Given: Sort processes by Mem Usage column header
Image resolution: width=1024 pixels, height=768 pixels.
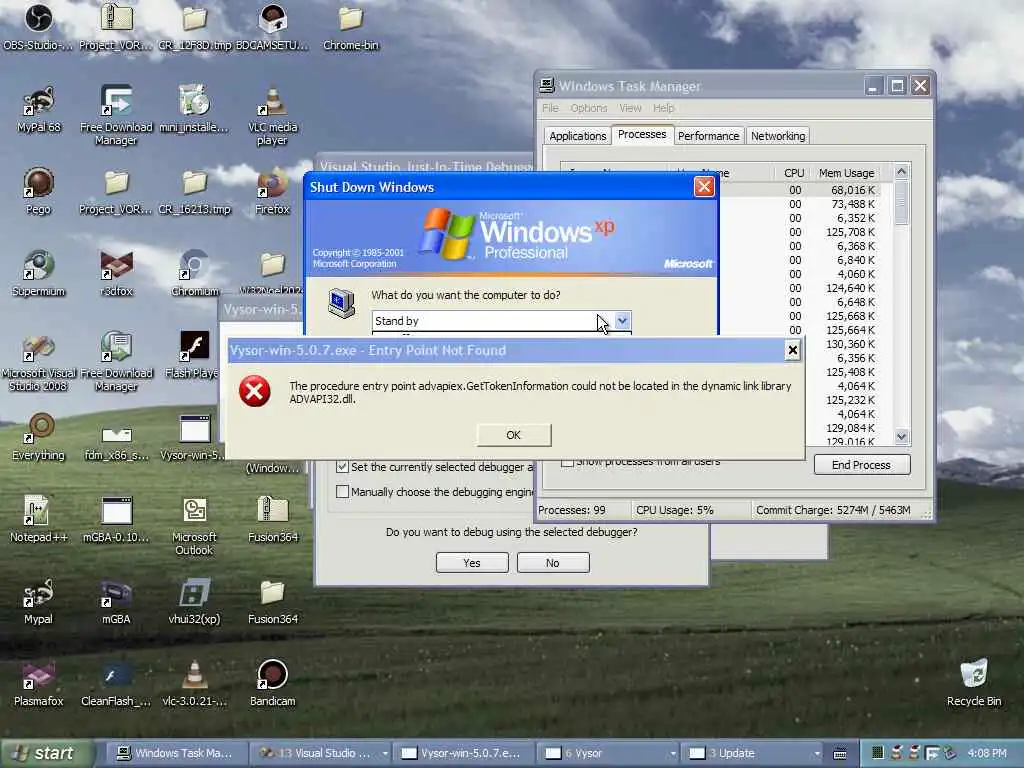Looking at the screenshot, I should point(846,173).
